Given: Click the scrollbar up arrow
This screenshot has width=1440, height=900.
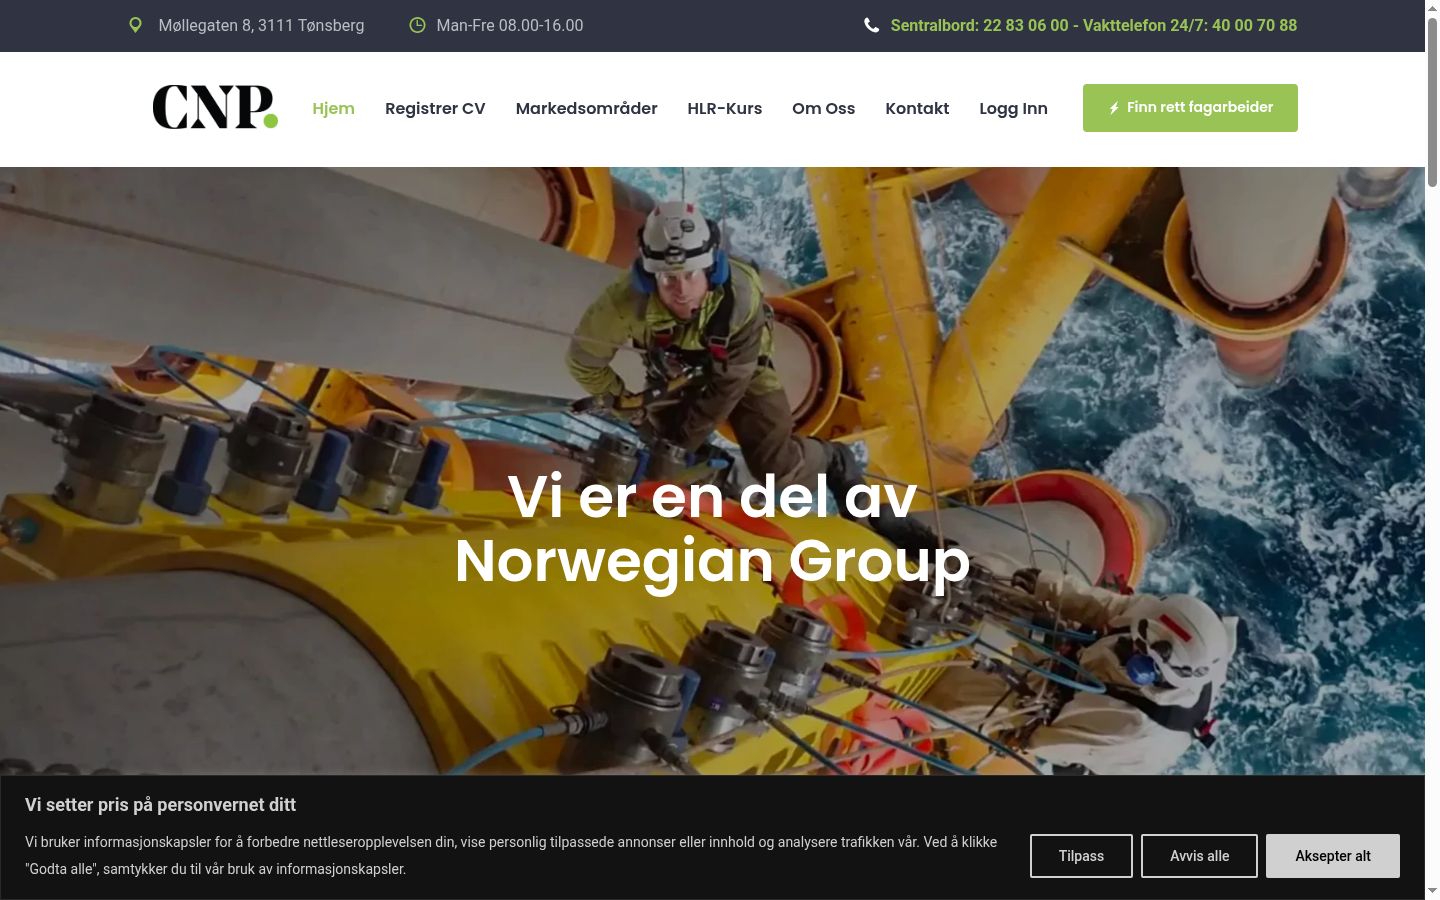Looking at the screenshot, I should tap(1432, 8).
